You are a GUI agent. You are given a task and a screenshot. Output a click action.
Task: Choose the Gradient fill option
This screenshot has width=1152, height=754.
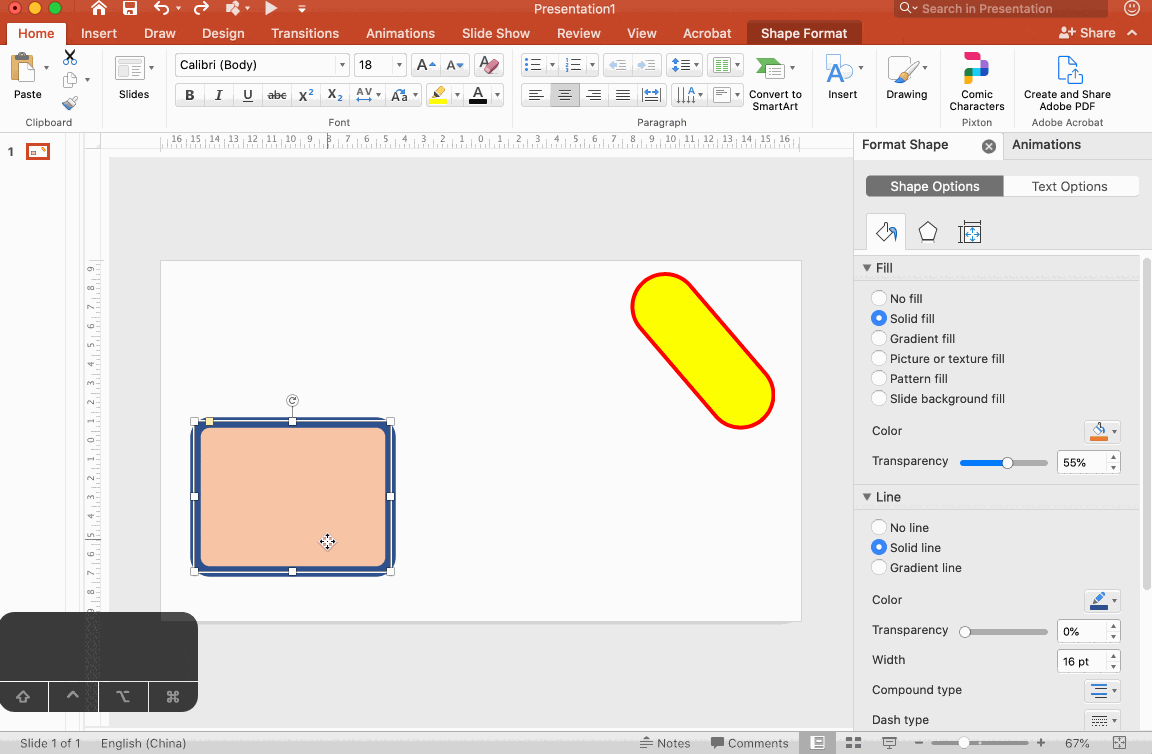pos(879,338)
